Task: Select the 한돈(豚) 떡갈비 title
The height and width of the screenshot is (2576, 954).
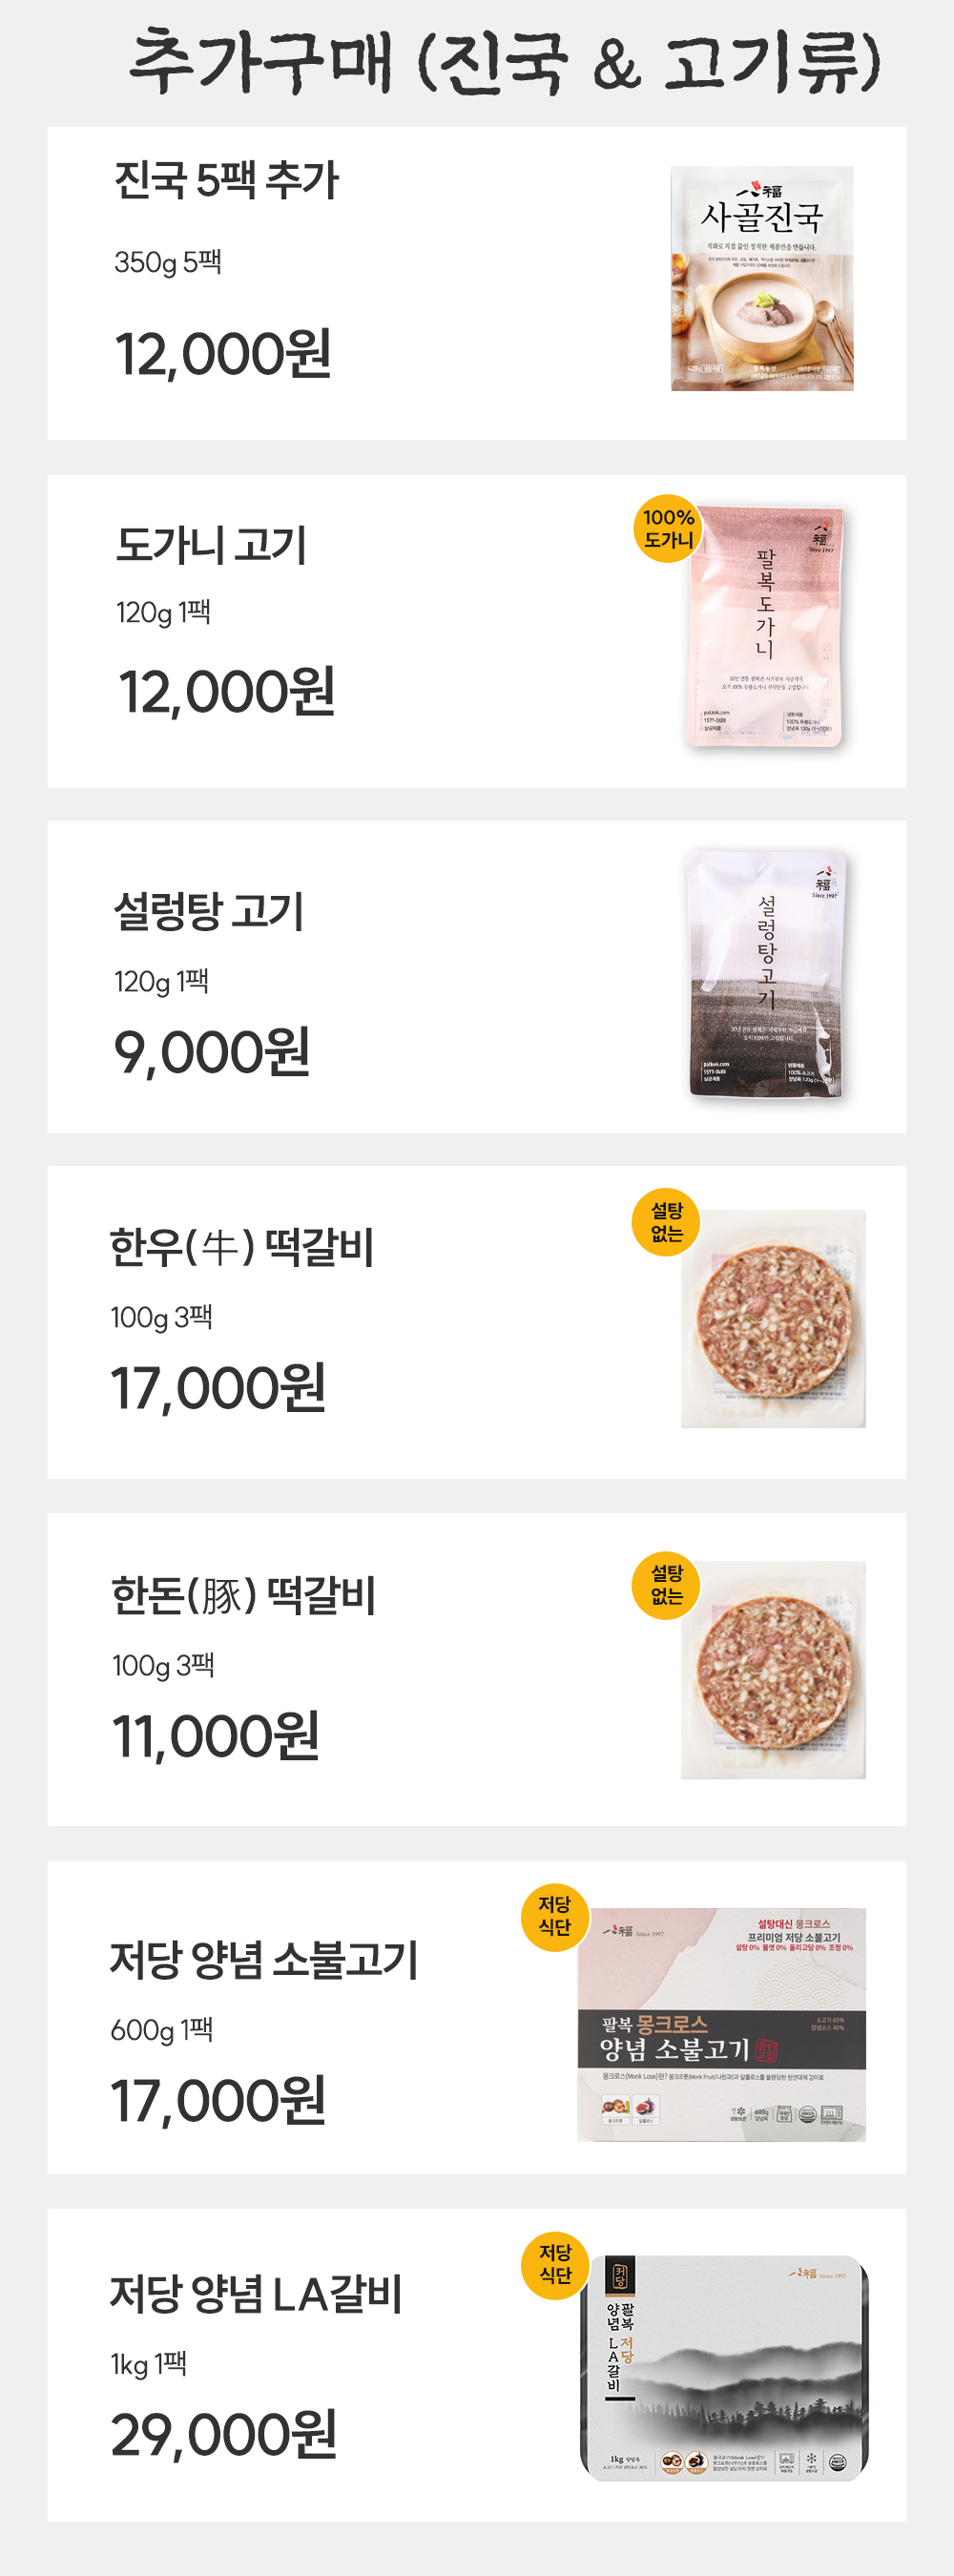Action: (243, 1596)
